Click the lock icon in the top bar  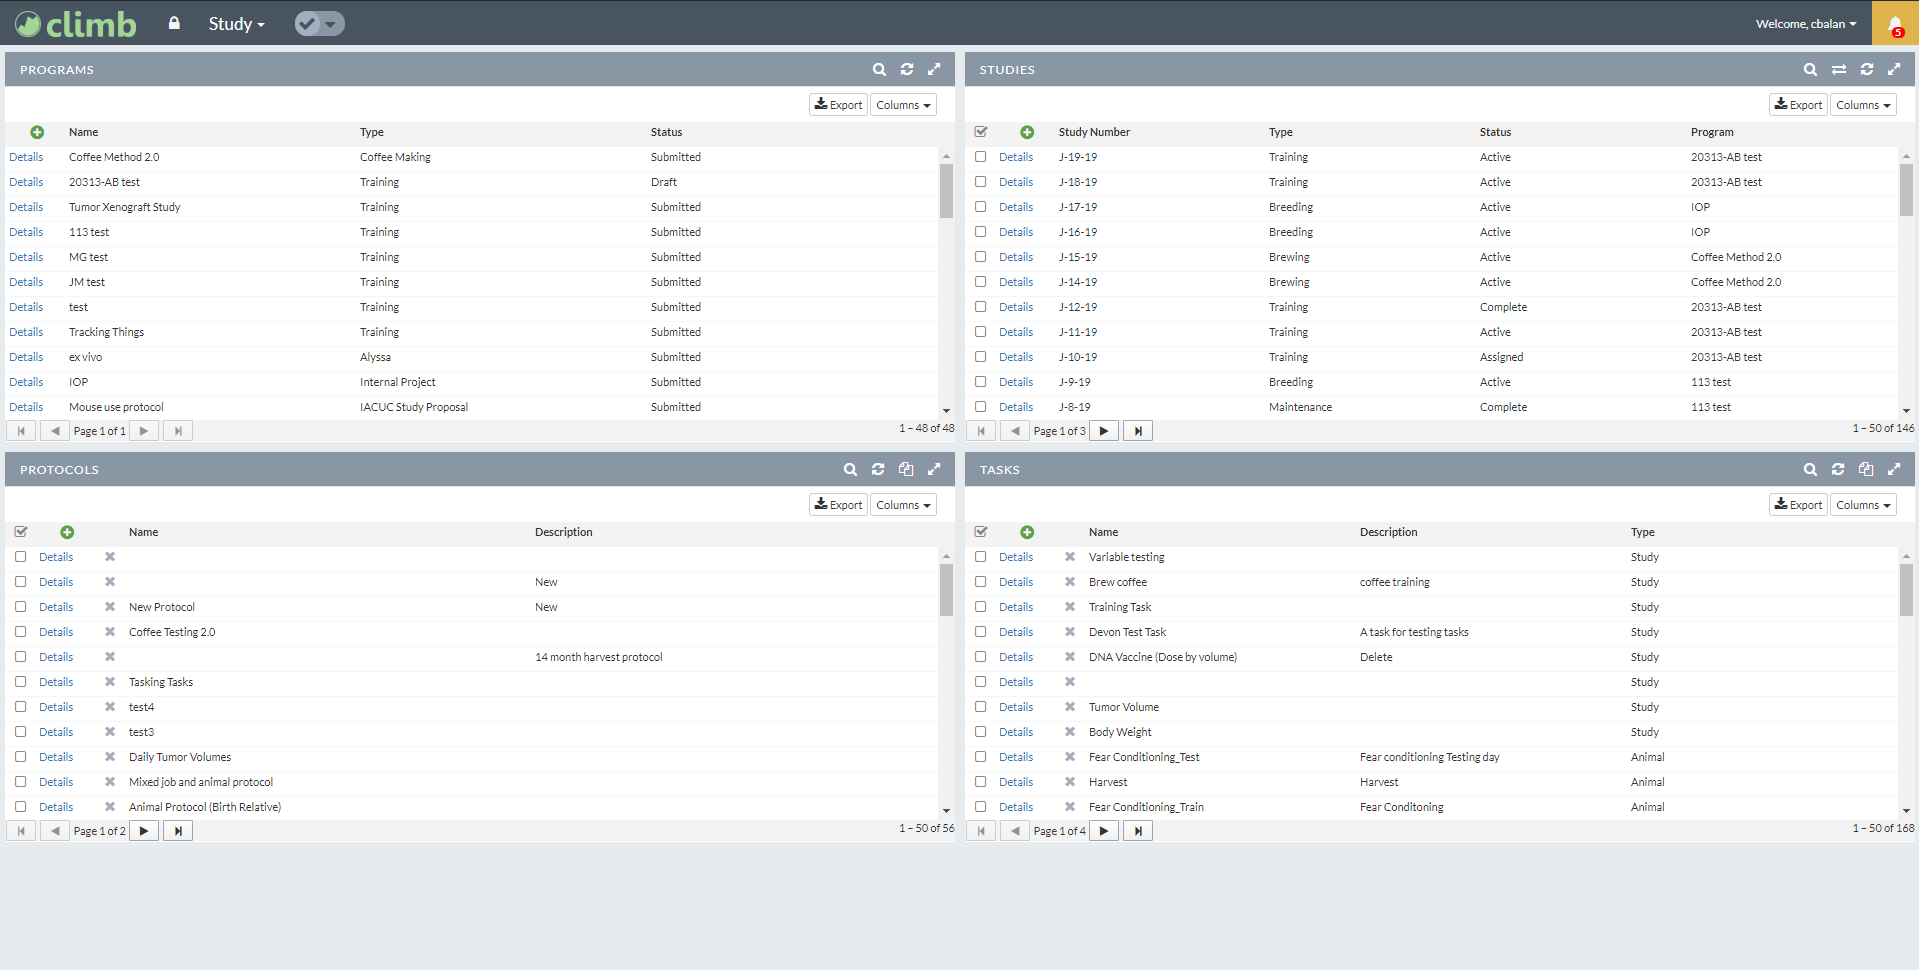(174, 23)
